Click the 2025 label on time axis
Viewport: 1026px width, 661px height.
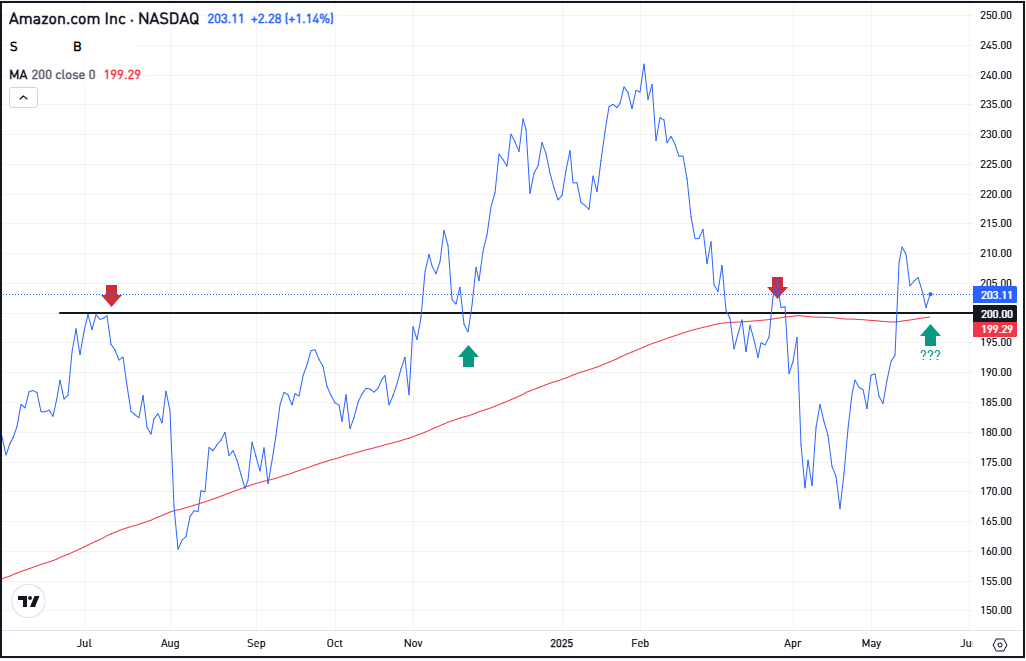tap(561, 643)
